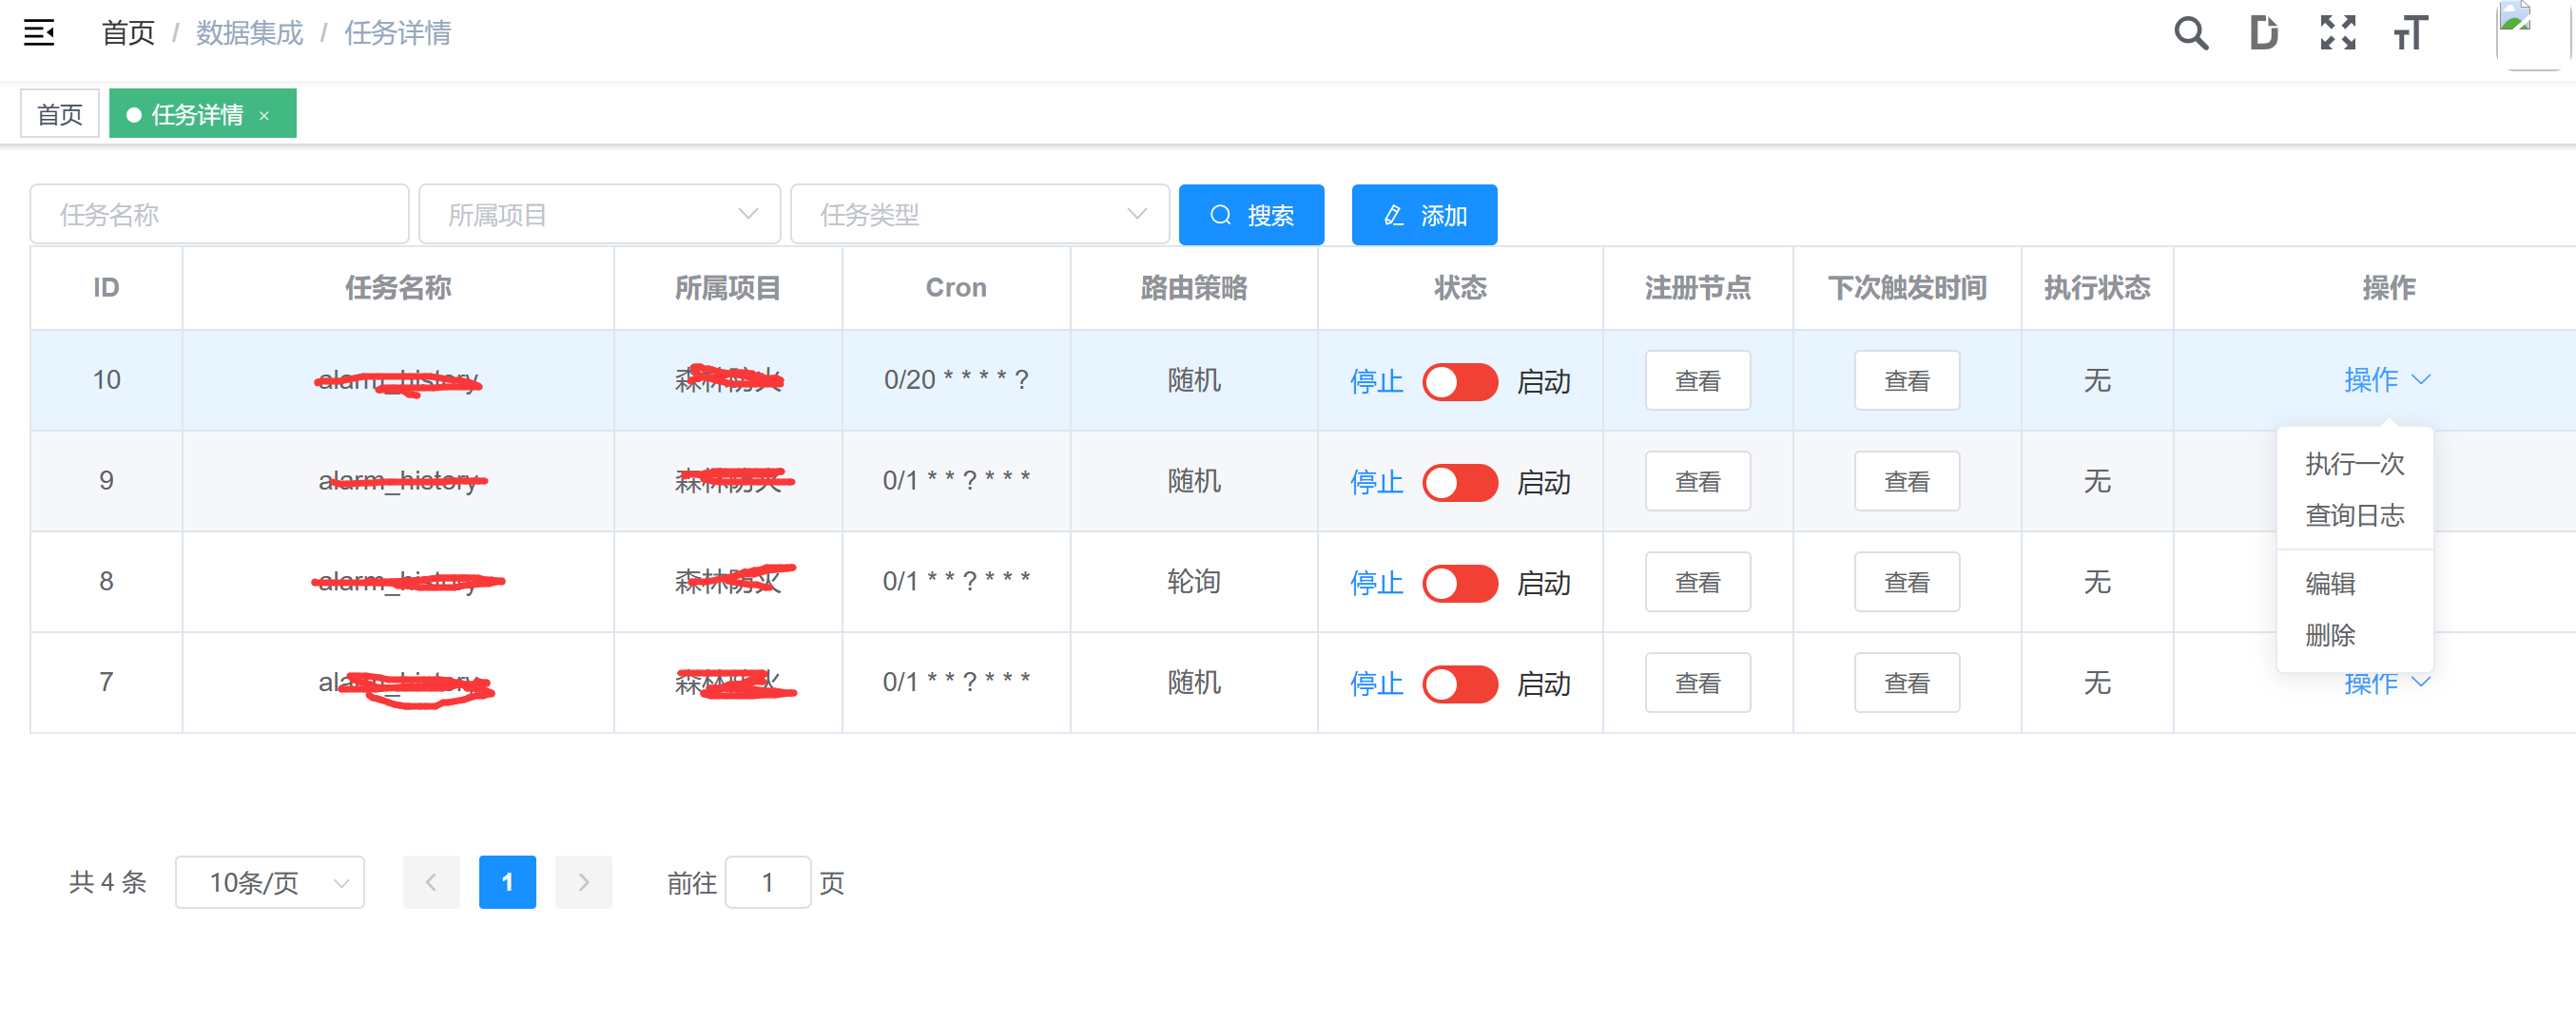Type in the 任务名称 search field
Screen dimensions: 2576x1021
(219, 213)
